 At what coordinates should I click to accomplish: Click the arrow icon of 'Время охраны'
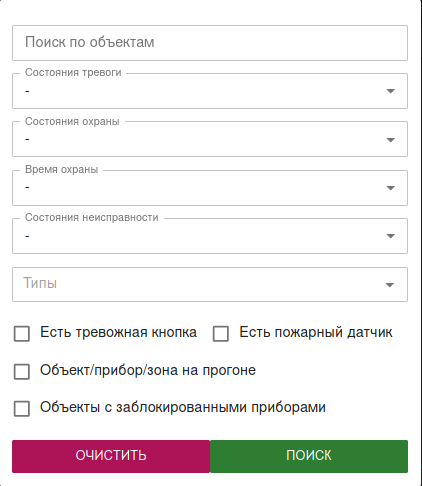[x=390, y=188]
